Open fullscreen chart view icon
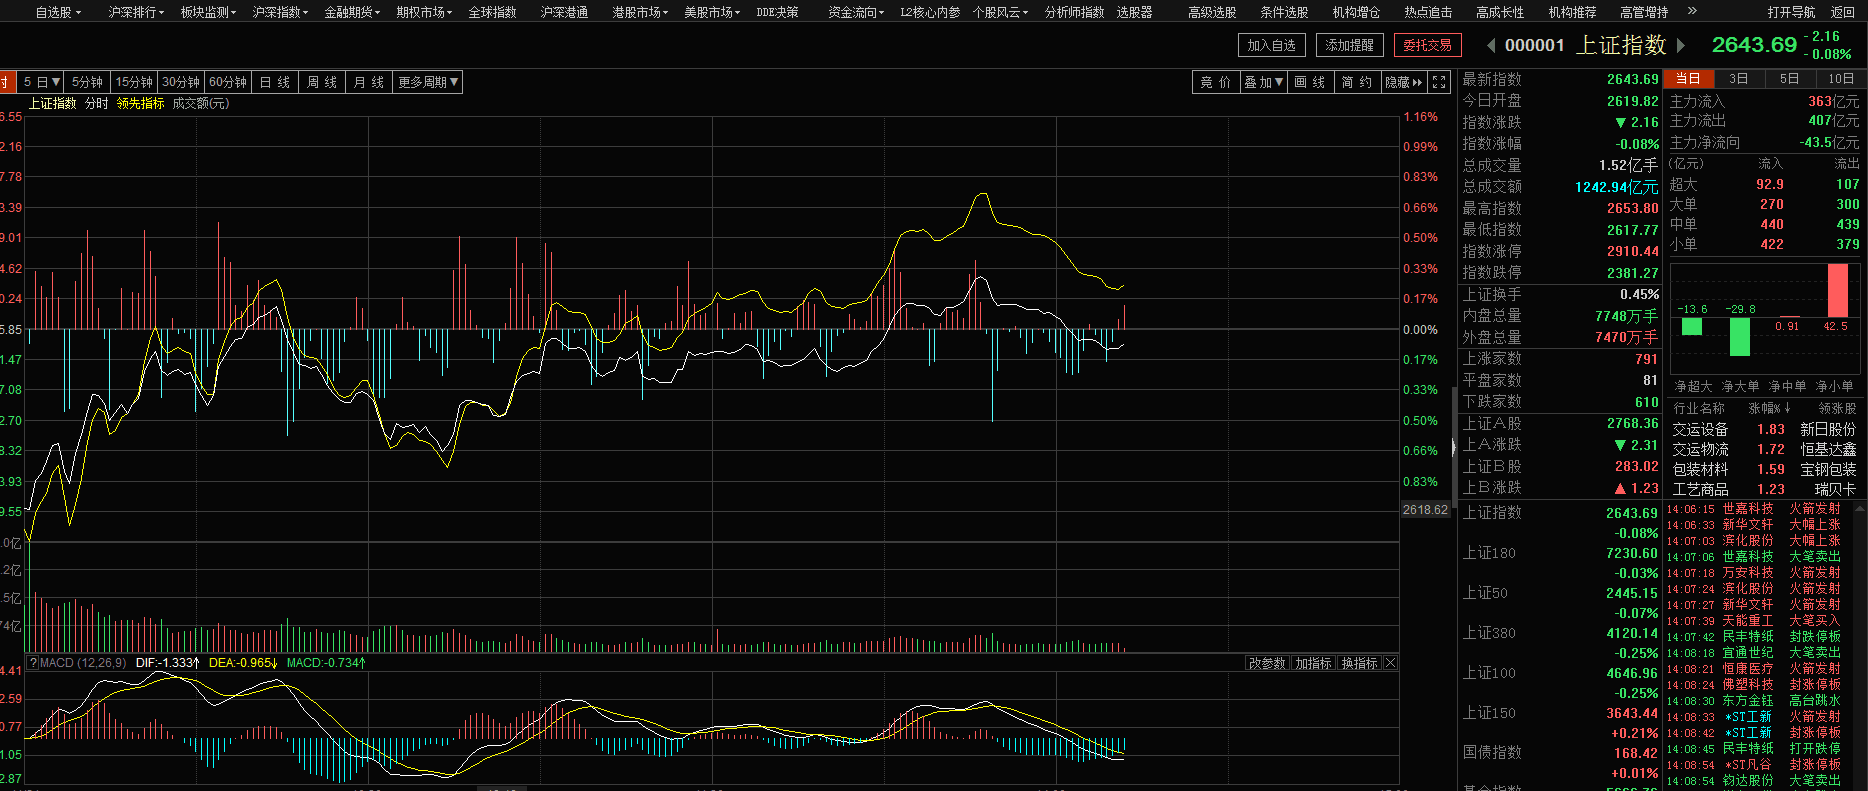Viewport: 1868px width, 791px height. click(1439, 82)
